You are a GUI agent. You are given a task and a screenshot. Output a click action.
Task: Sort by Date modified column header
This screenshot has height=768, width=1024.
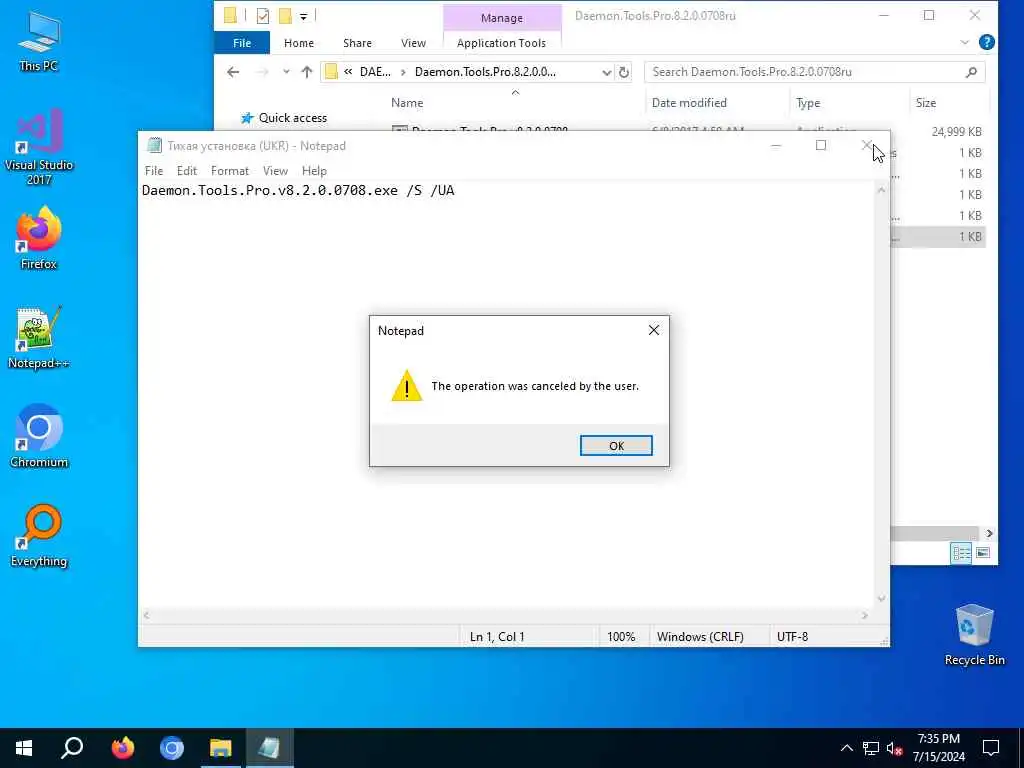(x=689, y=103)
